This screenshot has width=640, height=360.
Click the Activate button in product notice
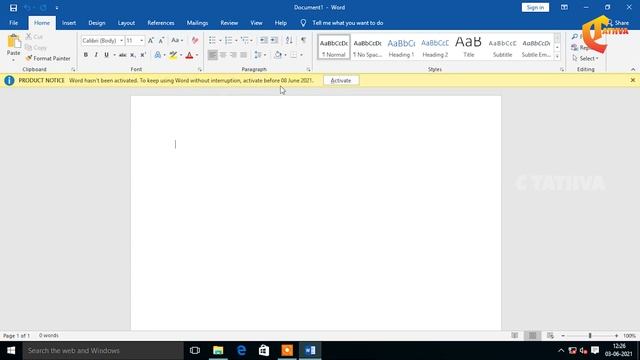point(341,80)
